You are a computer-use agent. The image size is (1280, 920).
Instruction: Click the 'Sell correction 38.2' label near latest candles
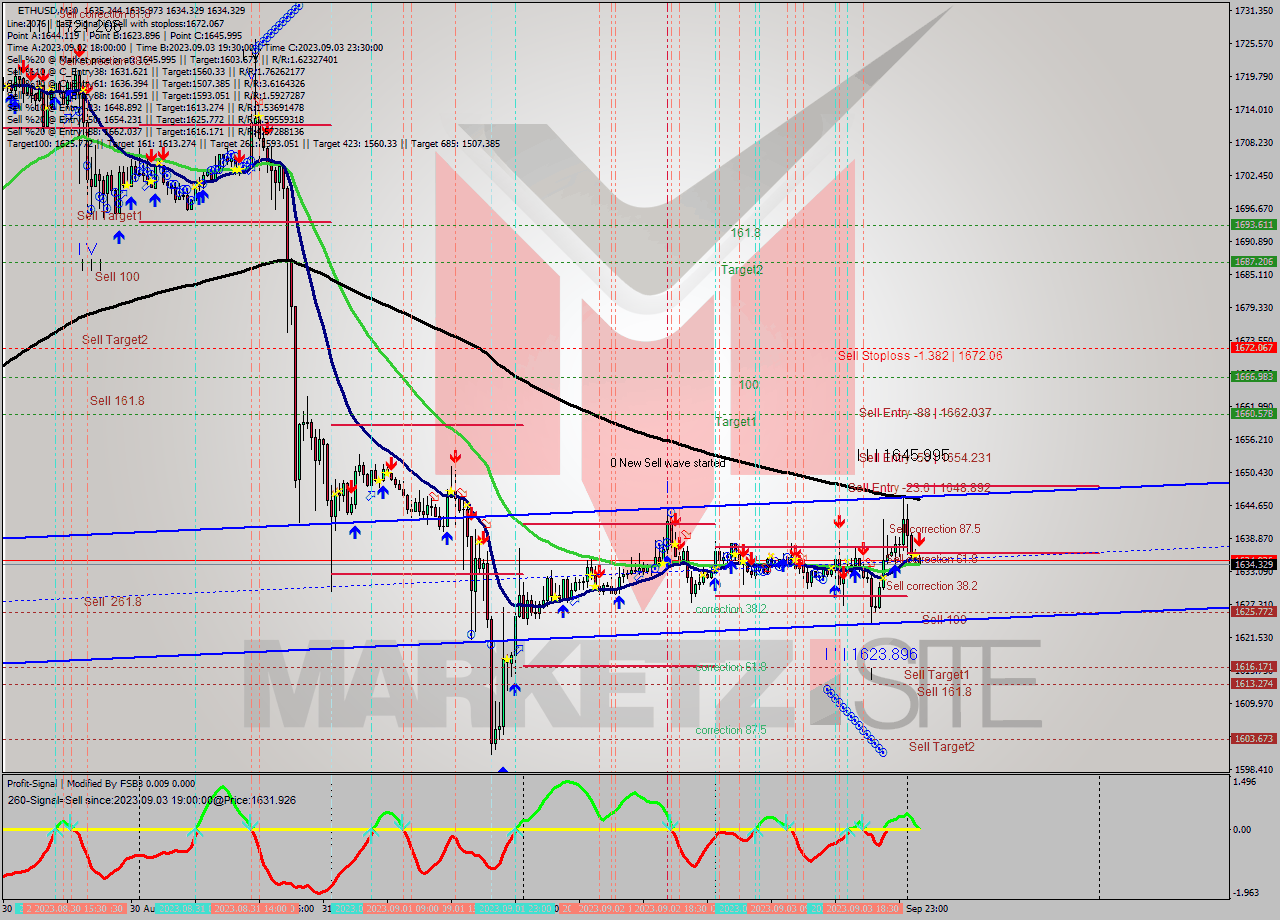931,586
